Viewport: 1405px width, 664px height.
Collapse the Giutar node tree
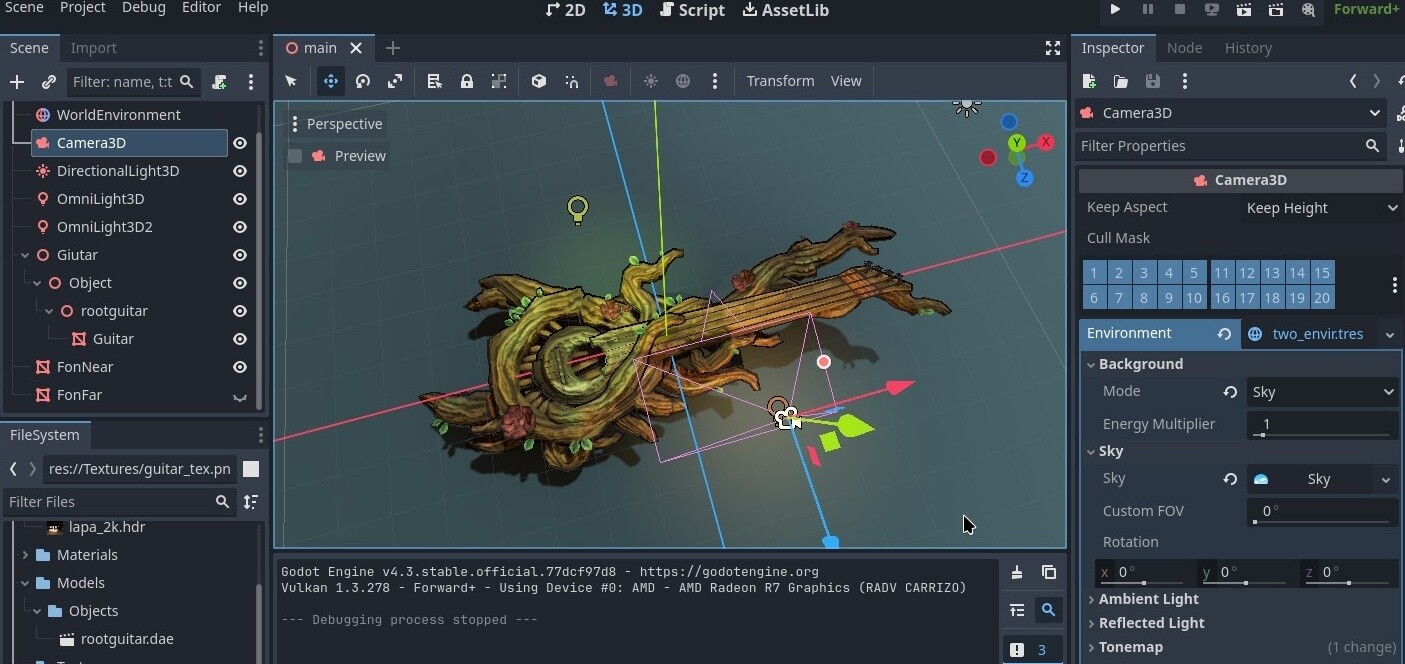tap(25, 255)
